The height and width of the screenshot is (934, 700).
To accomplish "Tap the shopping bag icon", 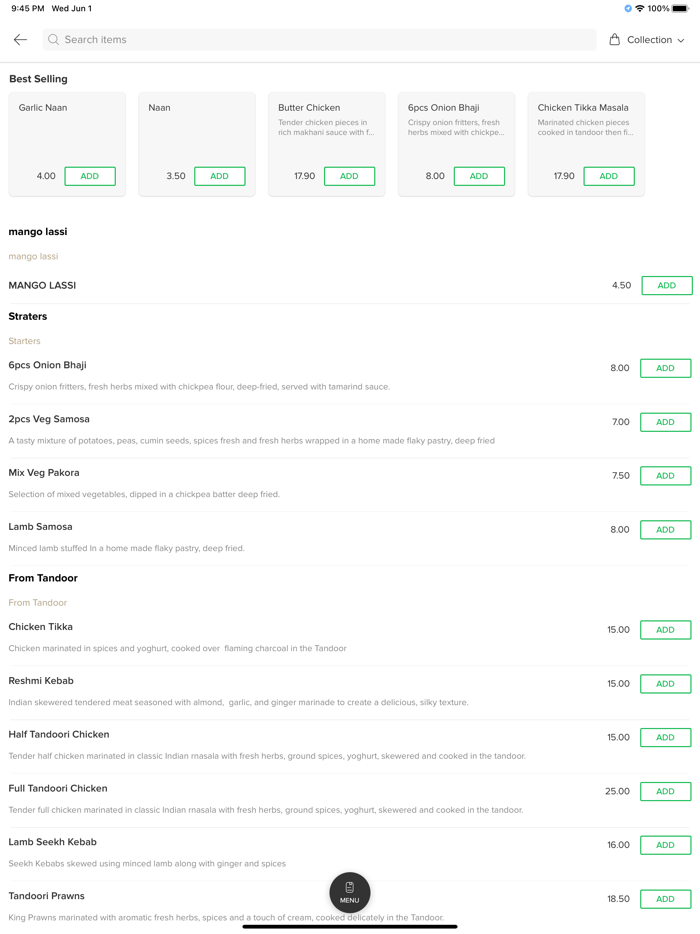I will 615,40.
